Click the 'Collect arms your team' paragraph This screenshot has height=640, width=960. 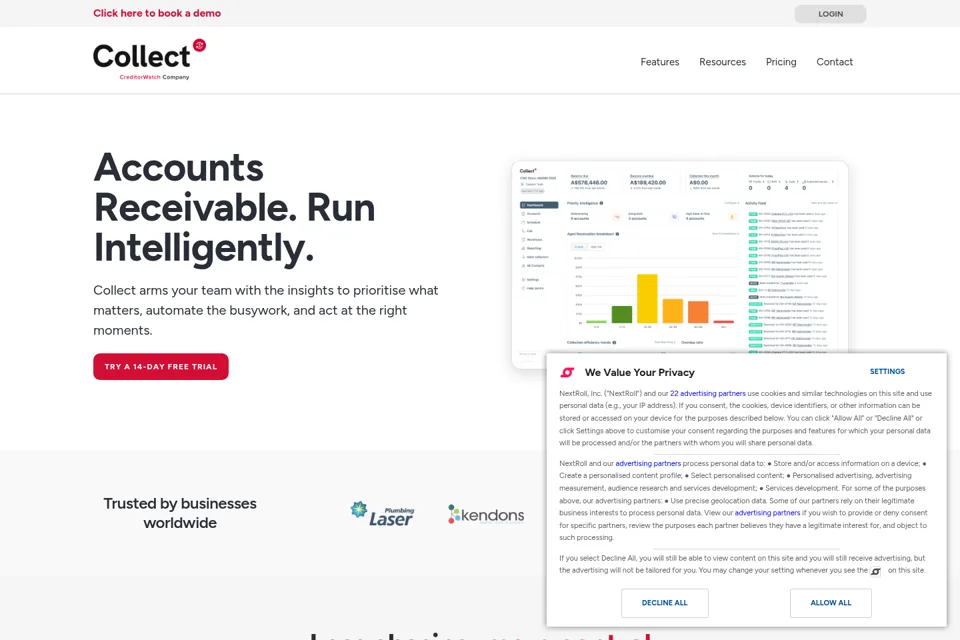coord(266,311)
